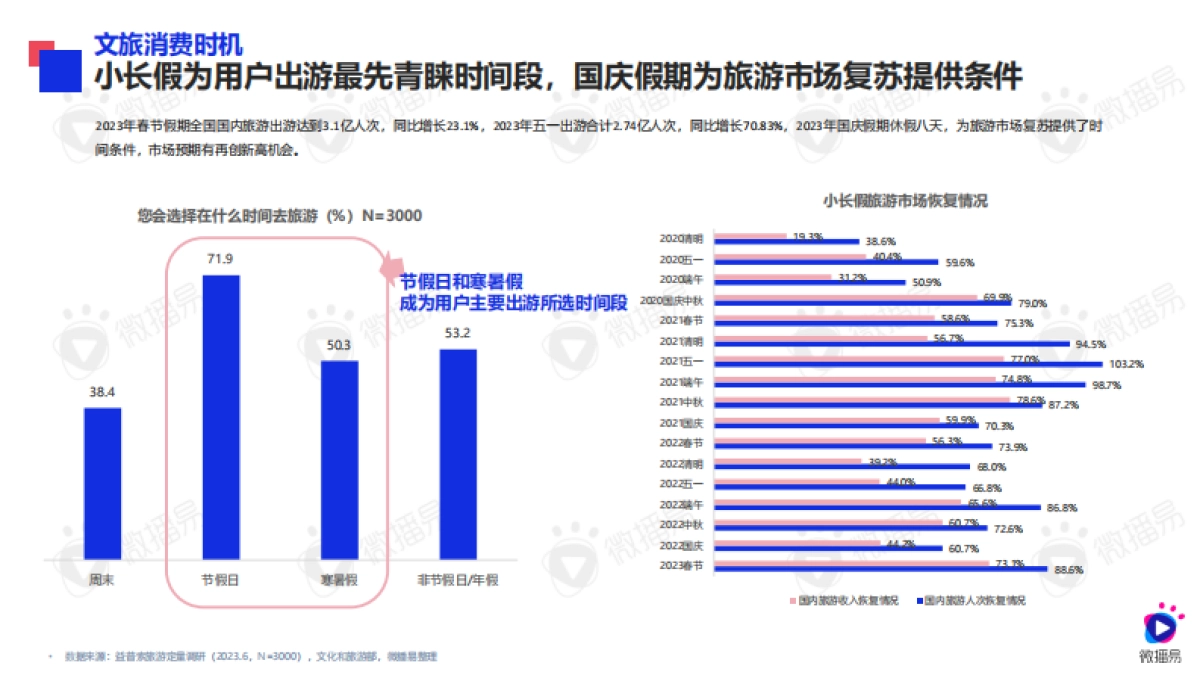Click the pink legend square for 国内旅游收入恢复情况
The image size is (1200, 675).
(791, 598)
